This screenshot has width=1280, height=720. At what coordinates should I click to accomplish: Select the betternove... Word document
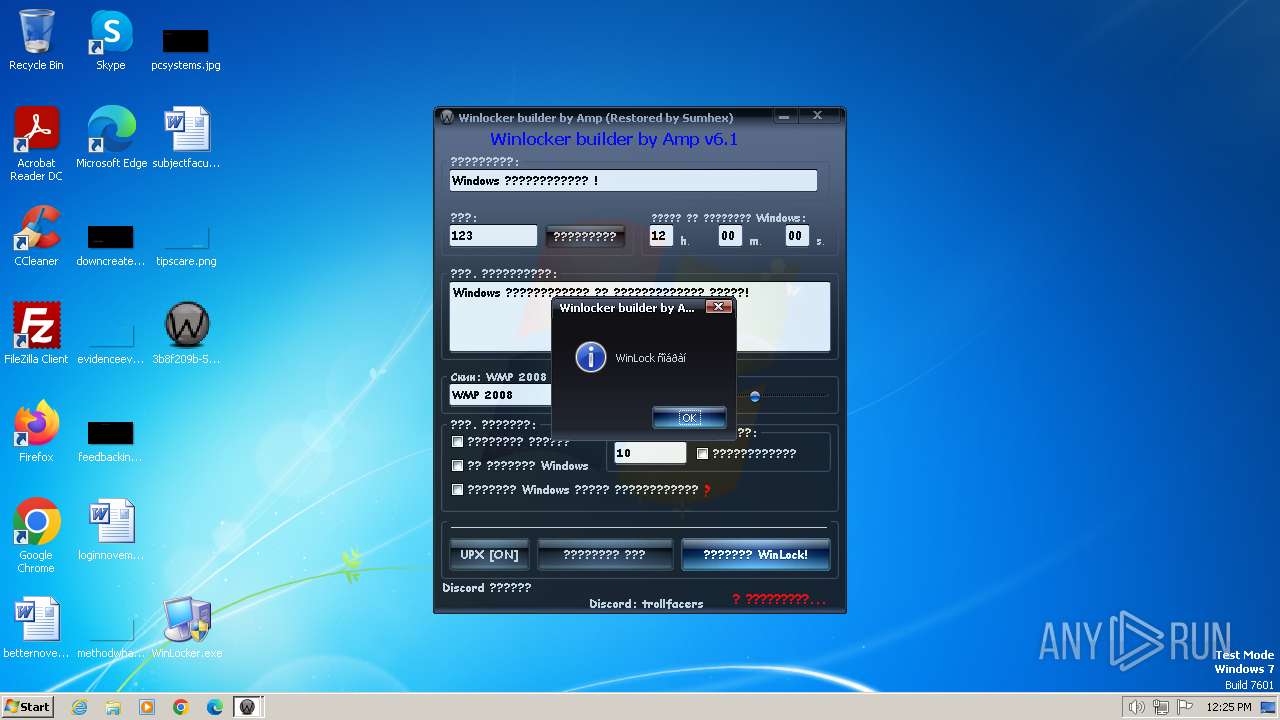(36, 628)
